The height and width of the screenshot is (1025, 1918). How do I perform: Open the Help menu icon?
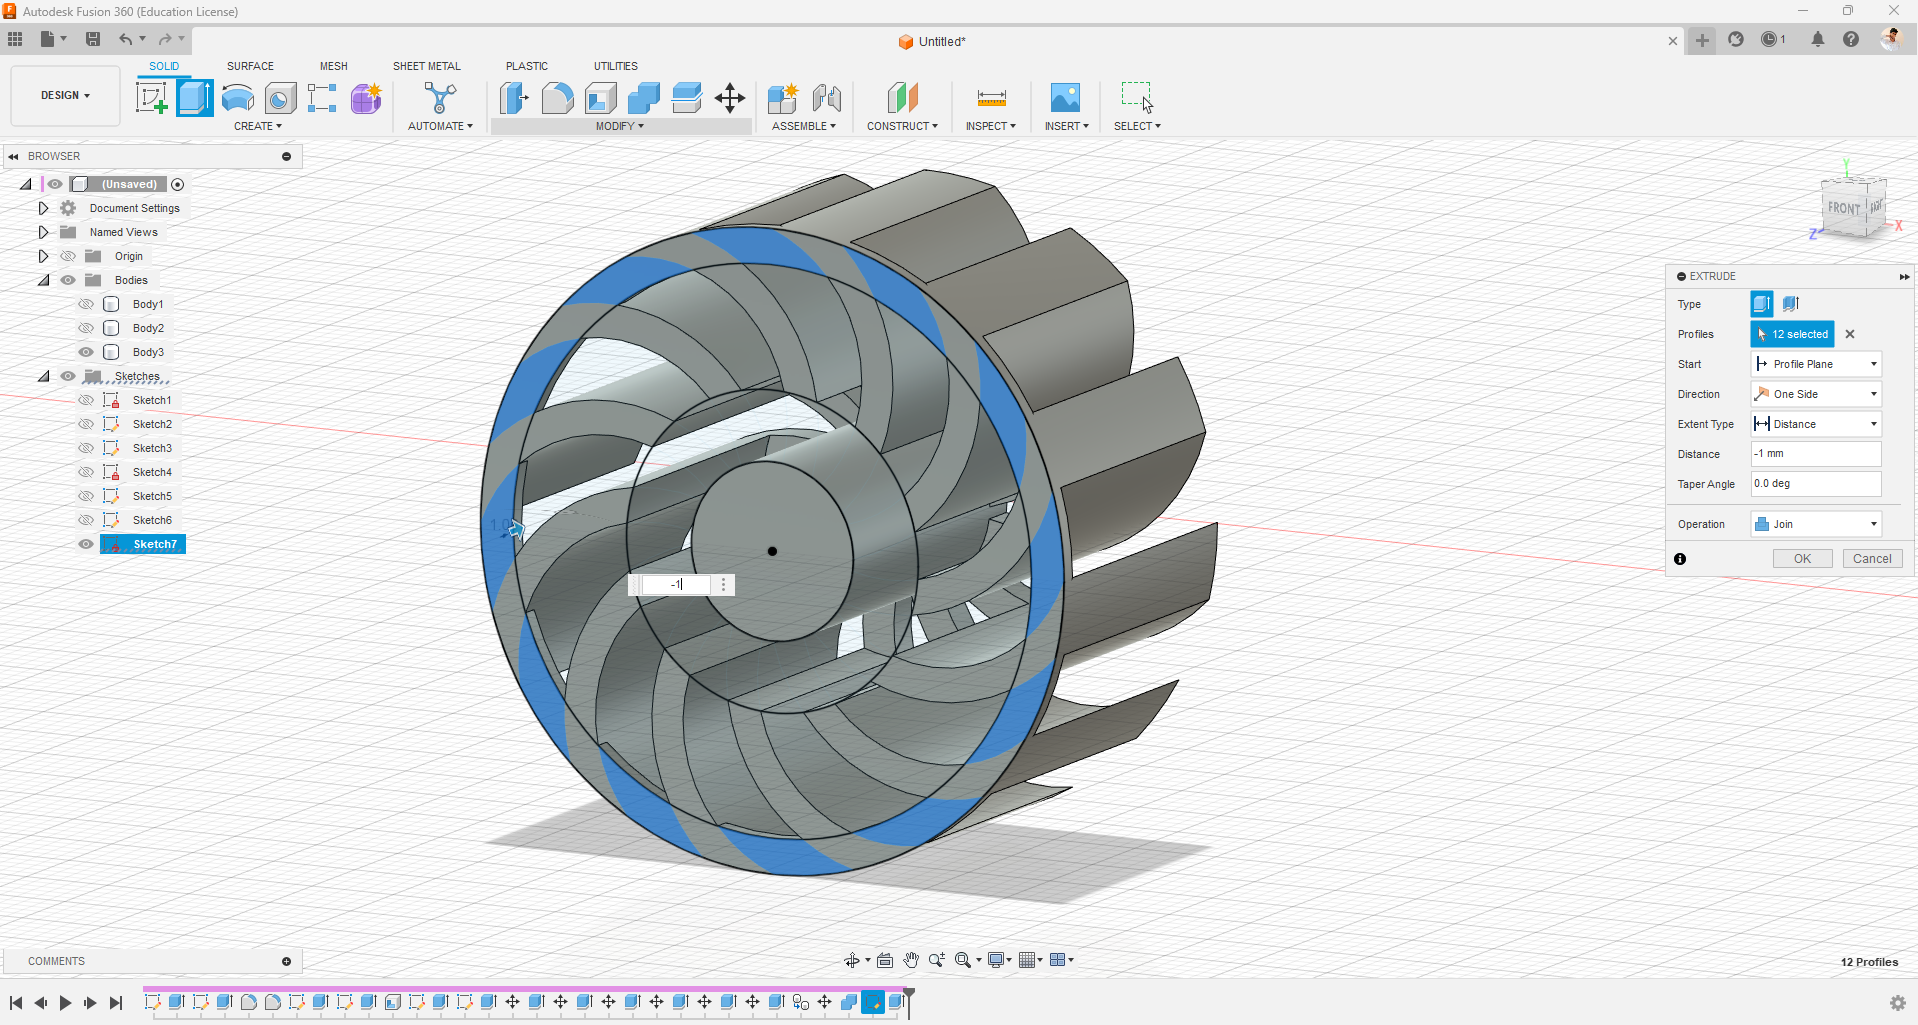pyautogui.click(x=1851, y=39)
